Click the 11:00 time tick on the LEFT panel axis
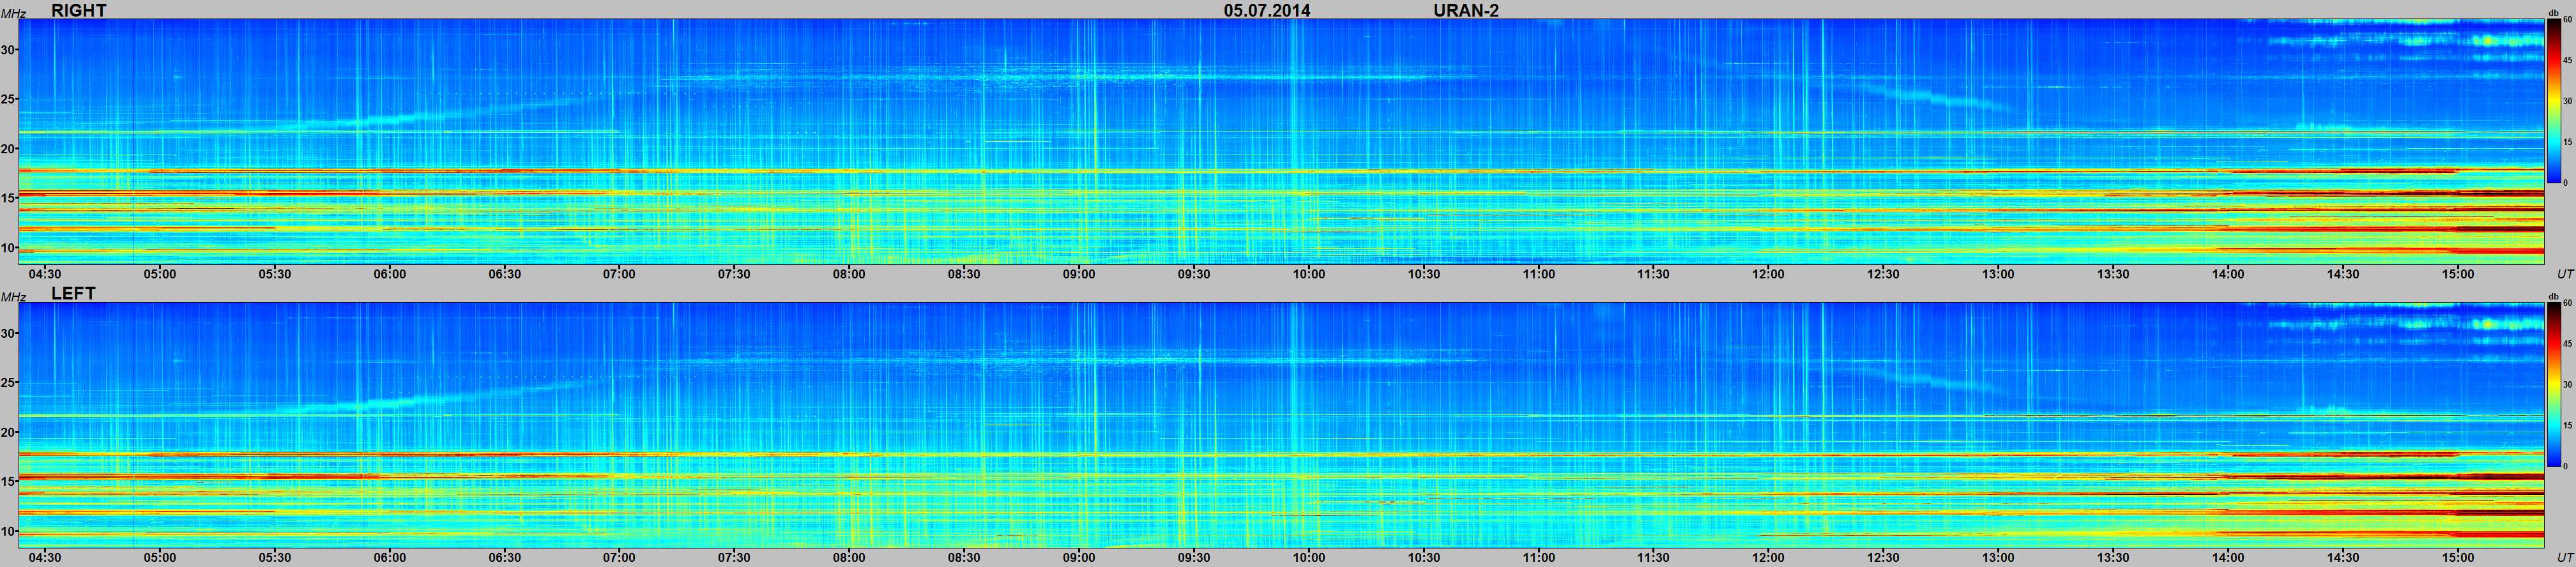This screenshot has height=567, width=2576. (x=1539, y=558)
